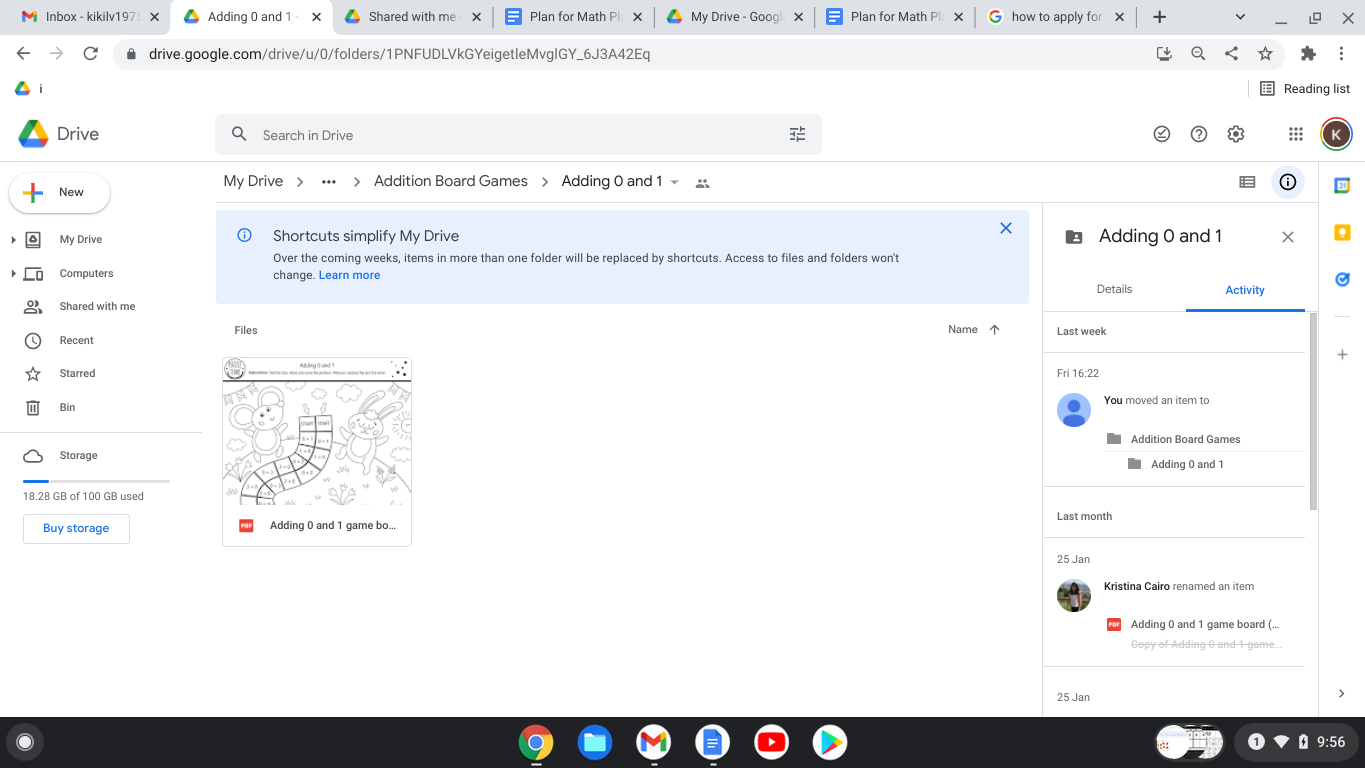1365x768 pixels.
Task: Click the offline ready status icon
Action: (x=1161, y=134)
